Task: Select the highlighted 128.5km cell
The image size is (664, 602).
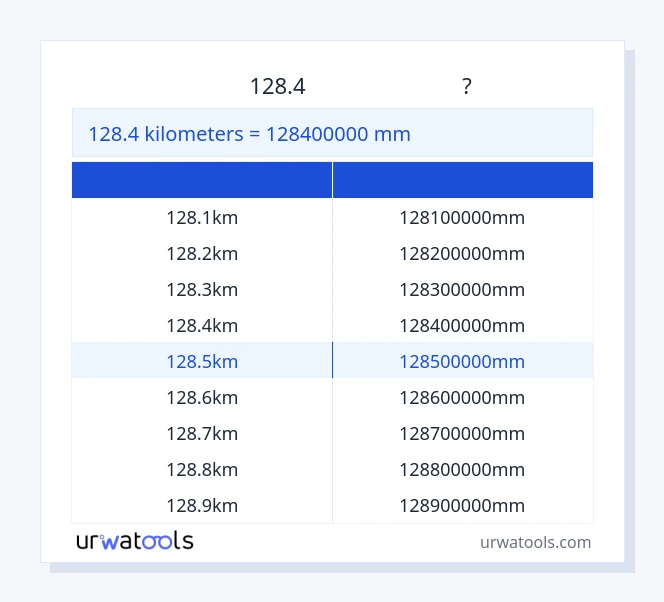Action: pos(202,362)
